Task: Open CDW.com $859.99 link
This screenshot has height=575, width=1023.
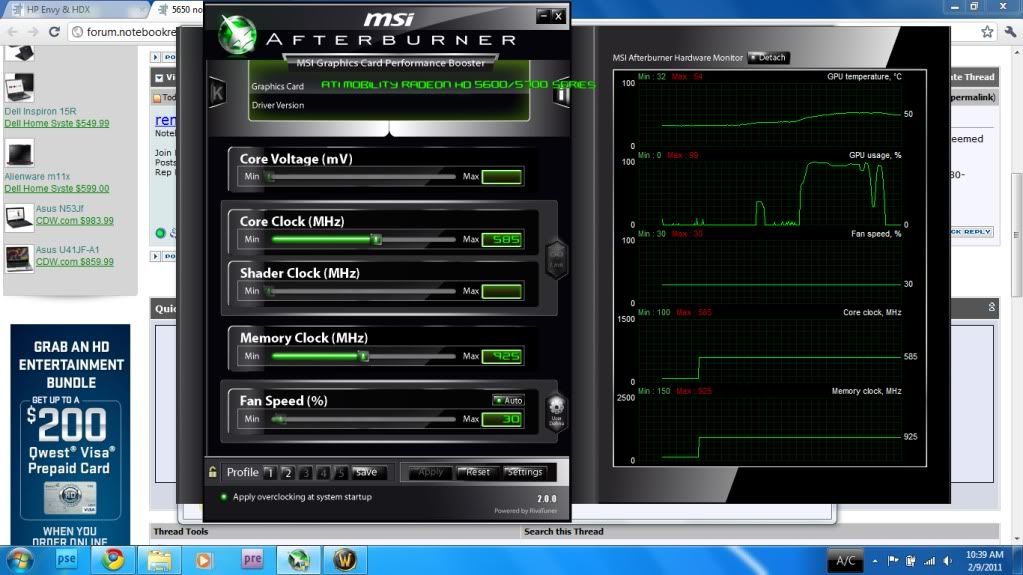Action: click(74, 262)
